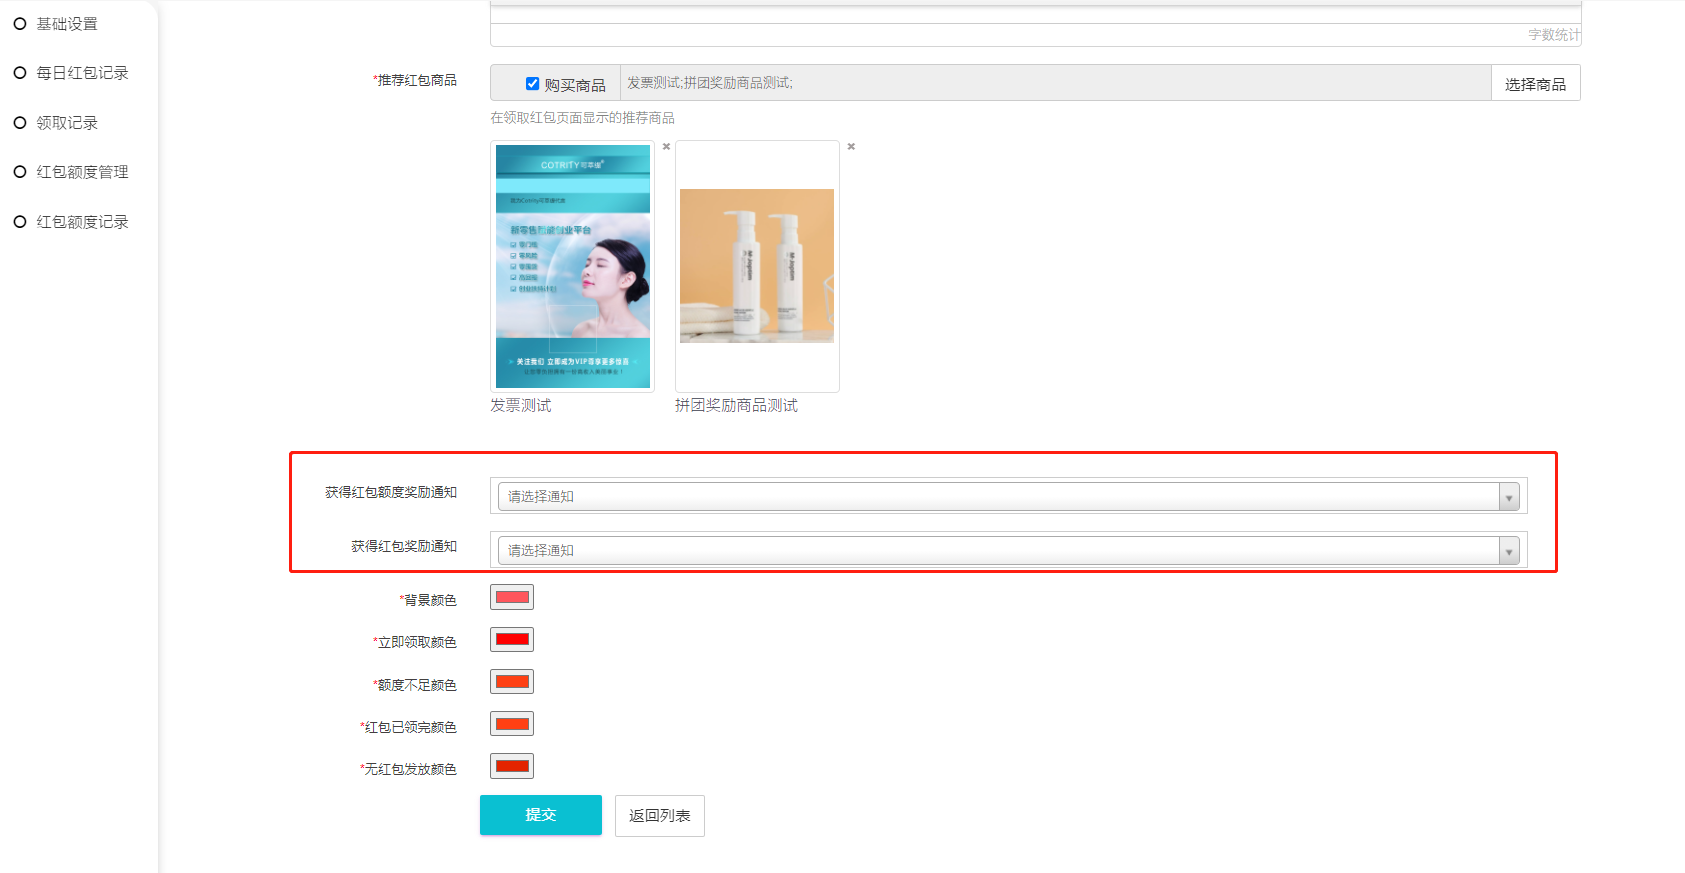Open the 背景颜色 color picker
This screenshot has width=1685, height=873.
(512, 598)
